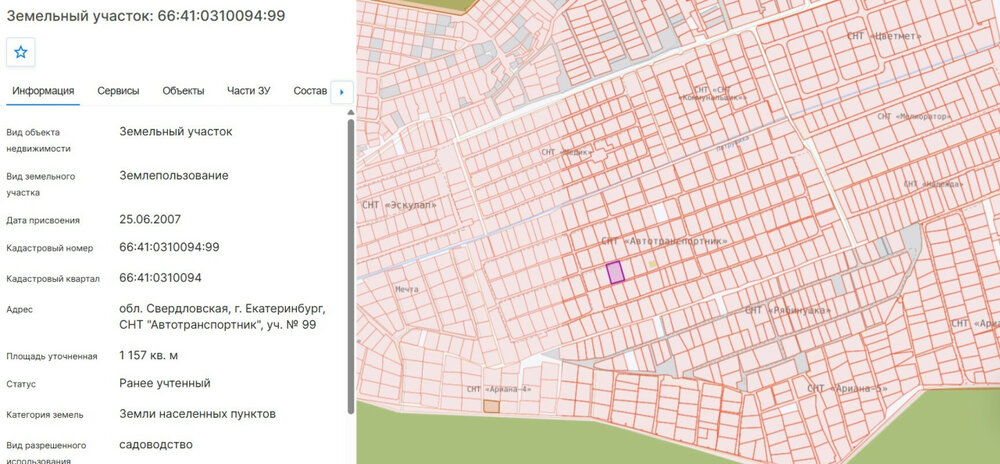Click the Вид объекта недвижимости field label
The width and height of the screenshot is (1000, 464).
(38, 140)
